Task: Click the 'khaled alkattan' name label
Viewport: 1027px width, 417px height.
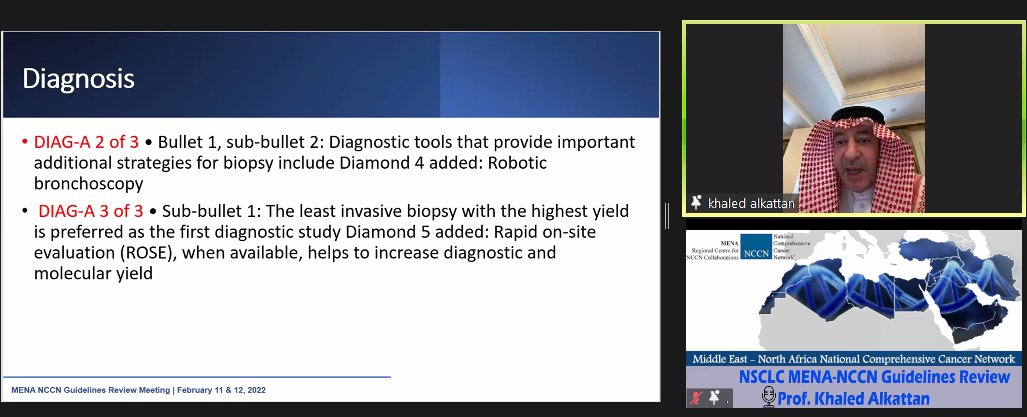Action: 751,204
